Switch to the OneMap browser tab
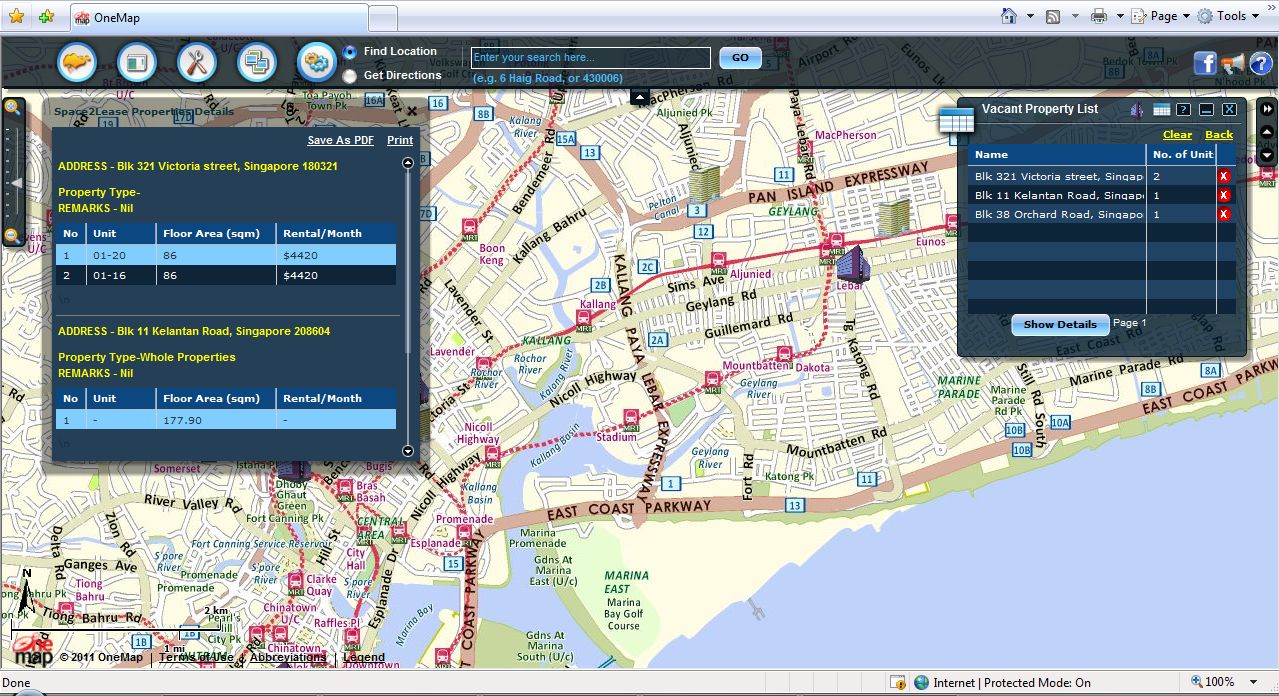The image size is (1279, 696). tap(219, 18)
